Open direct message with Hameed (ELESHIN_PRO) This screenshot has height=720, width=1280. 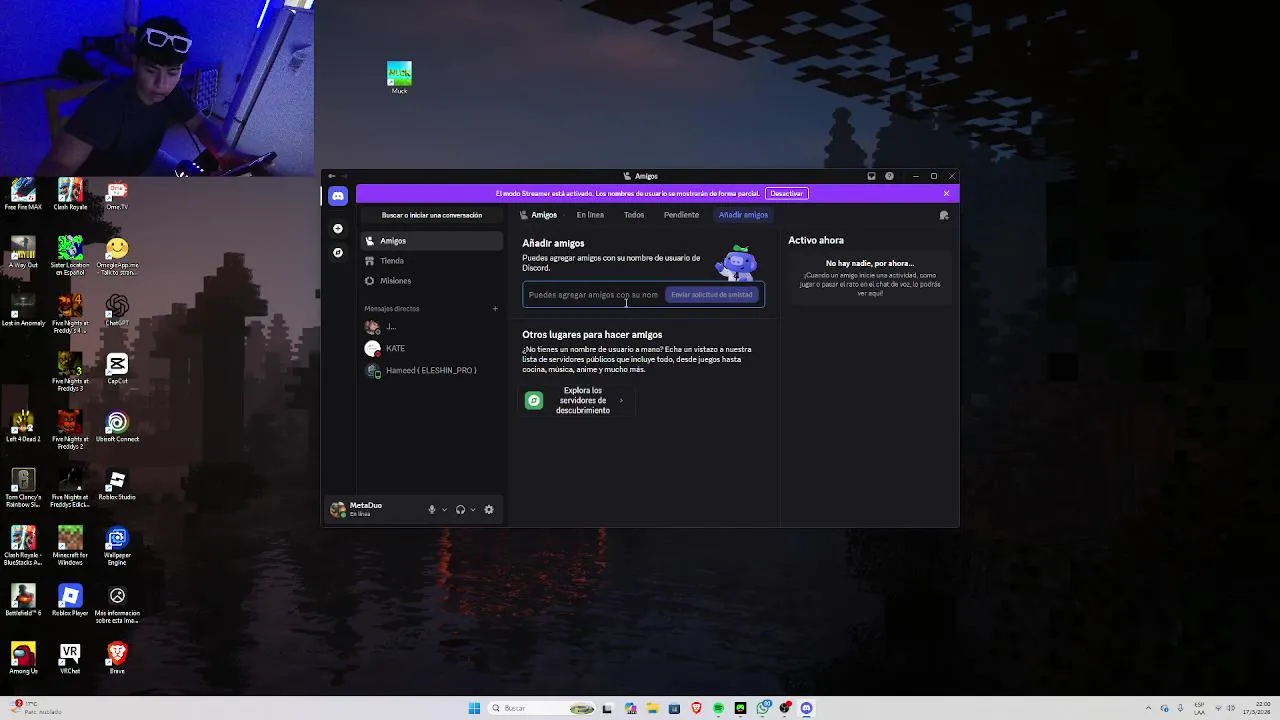pyautogui.click(x=432, y=370)
